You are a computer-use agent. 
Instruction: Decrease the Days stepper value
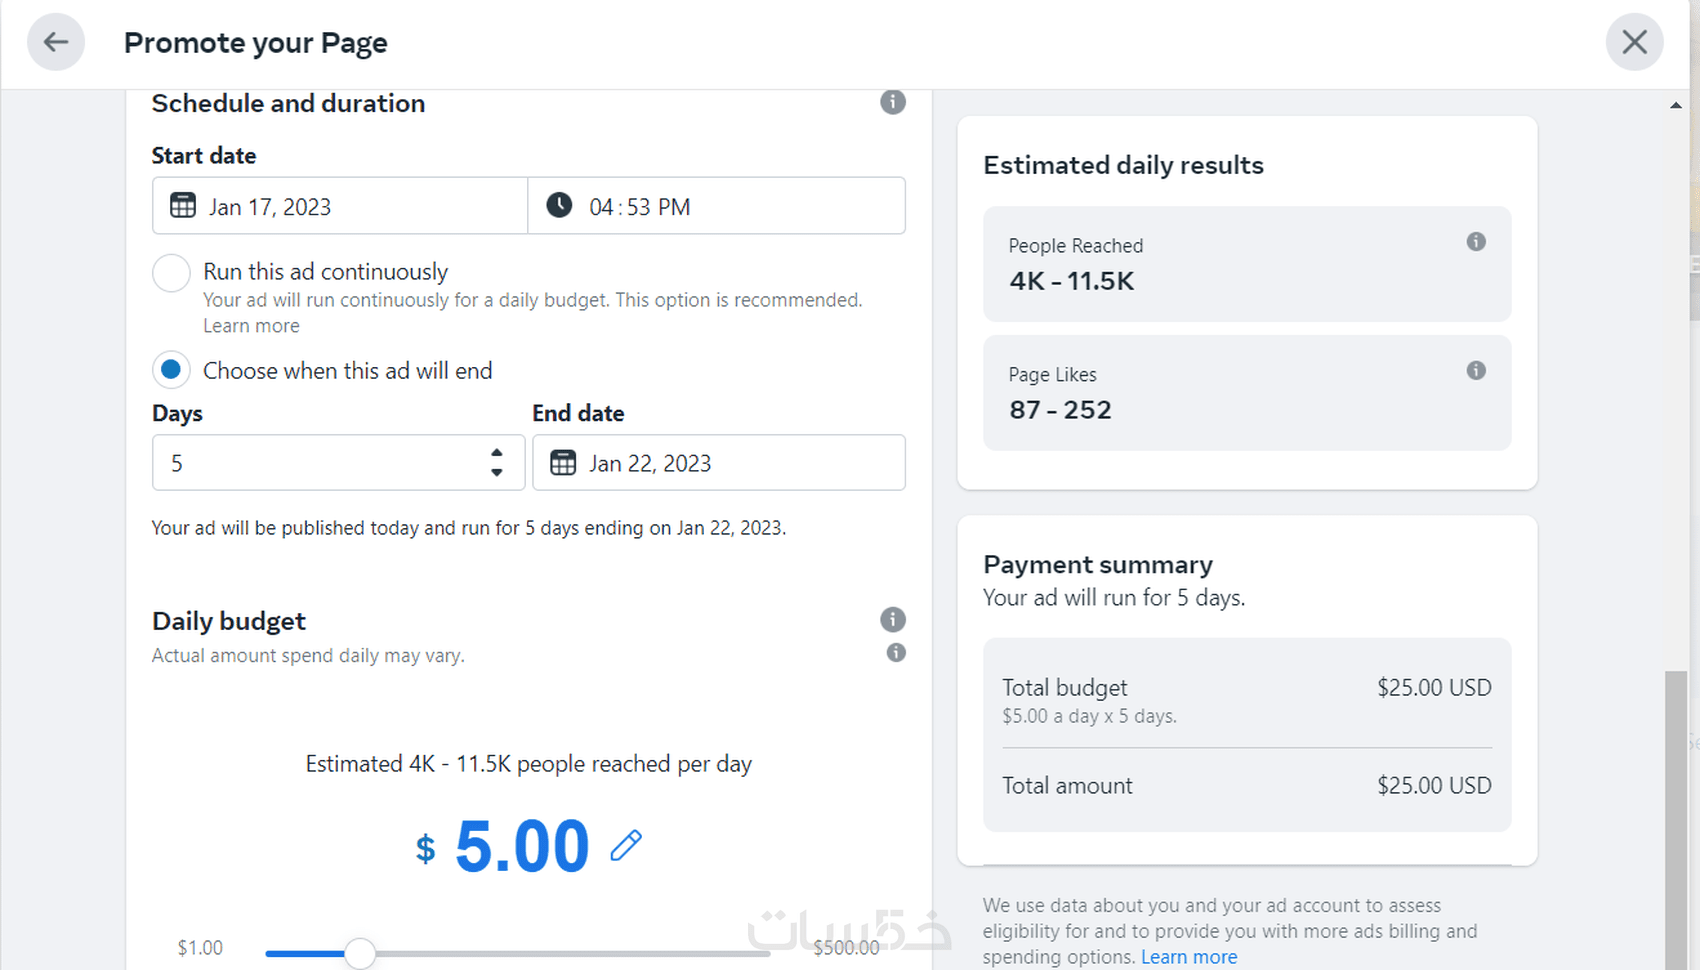497,472
